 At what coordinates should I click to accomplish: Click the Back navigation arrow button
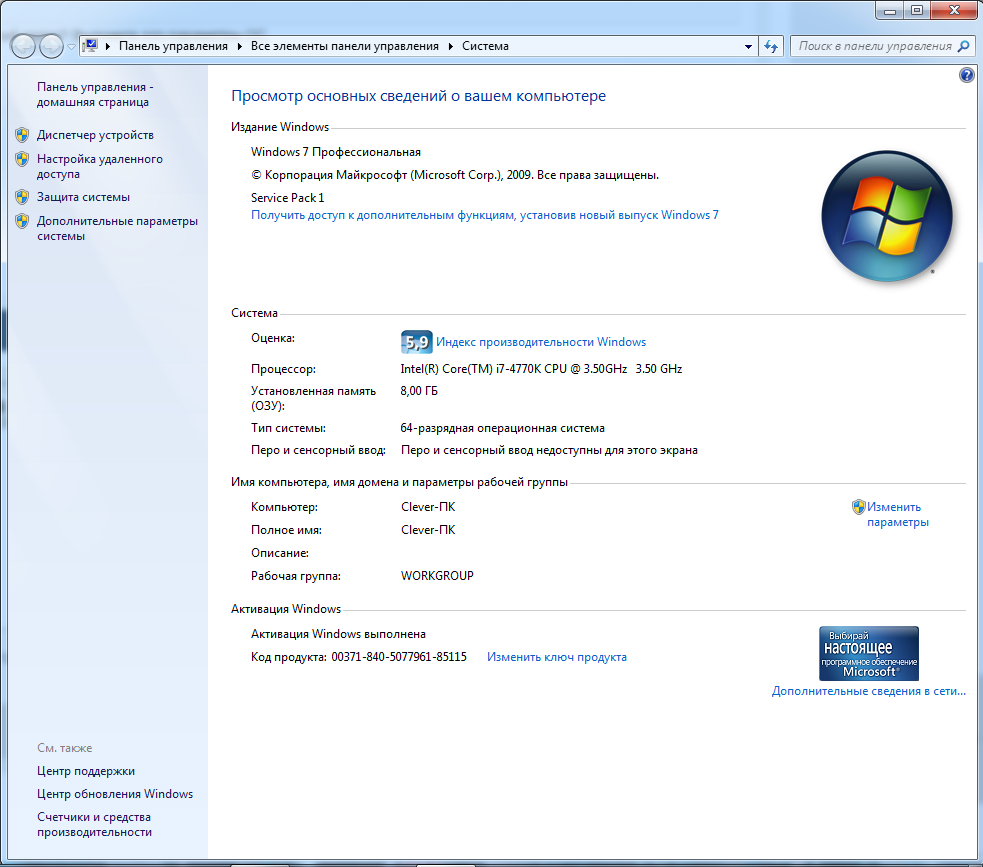click(23, 46)
